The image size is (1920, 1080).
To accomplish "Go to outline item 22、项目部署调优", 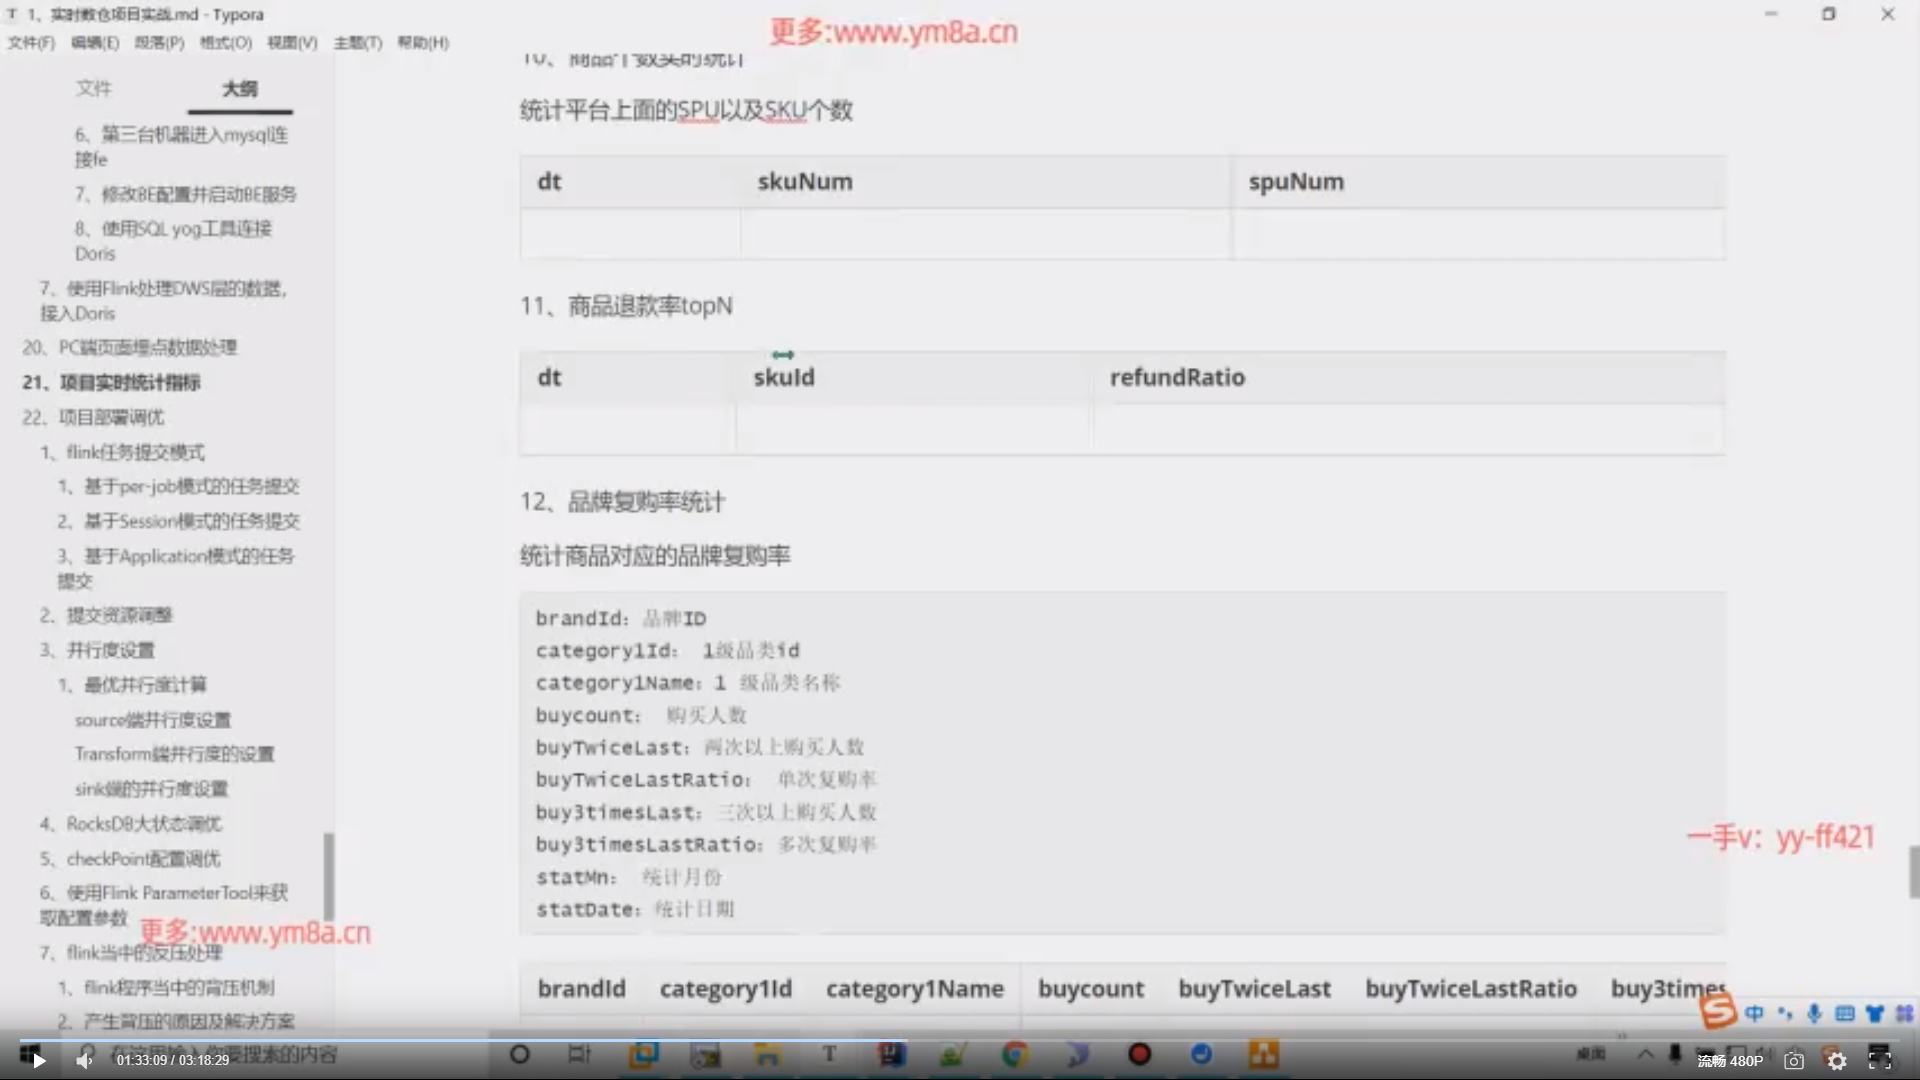I will tap(93, 417).
